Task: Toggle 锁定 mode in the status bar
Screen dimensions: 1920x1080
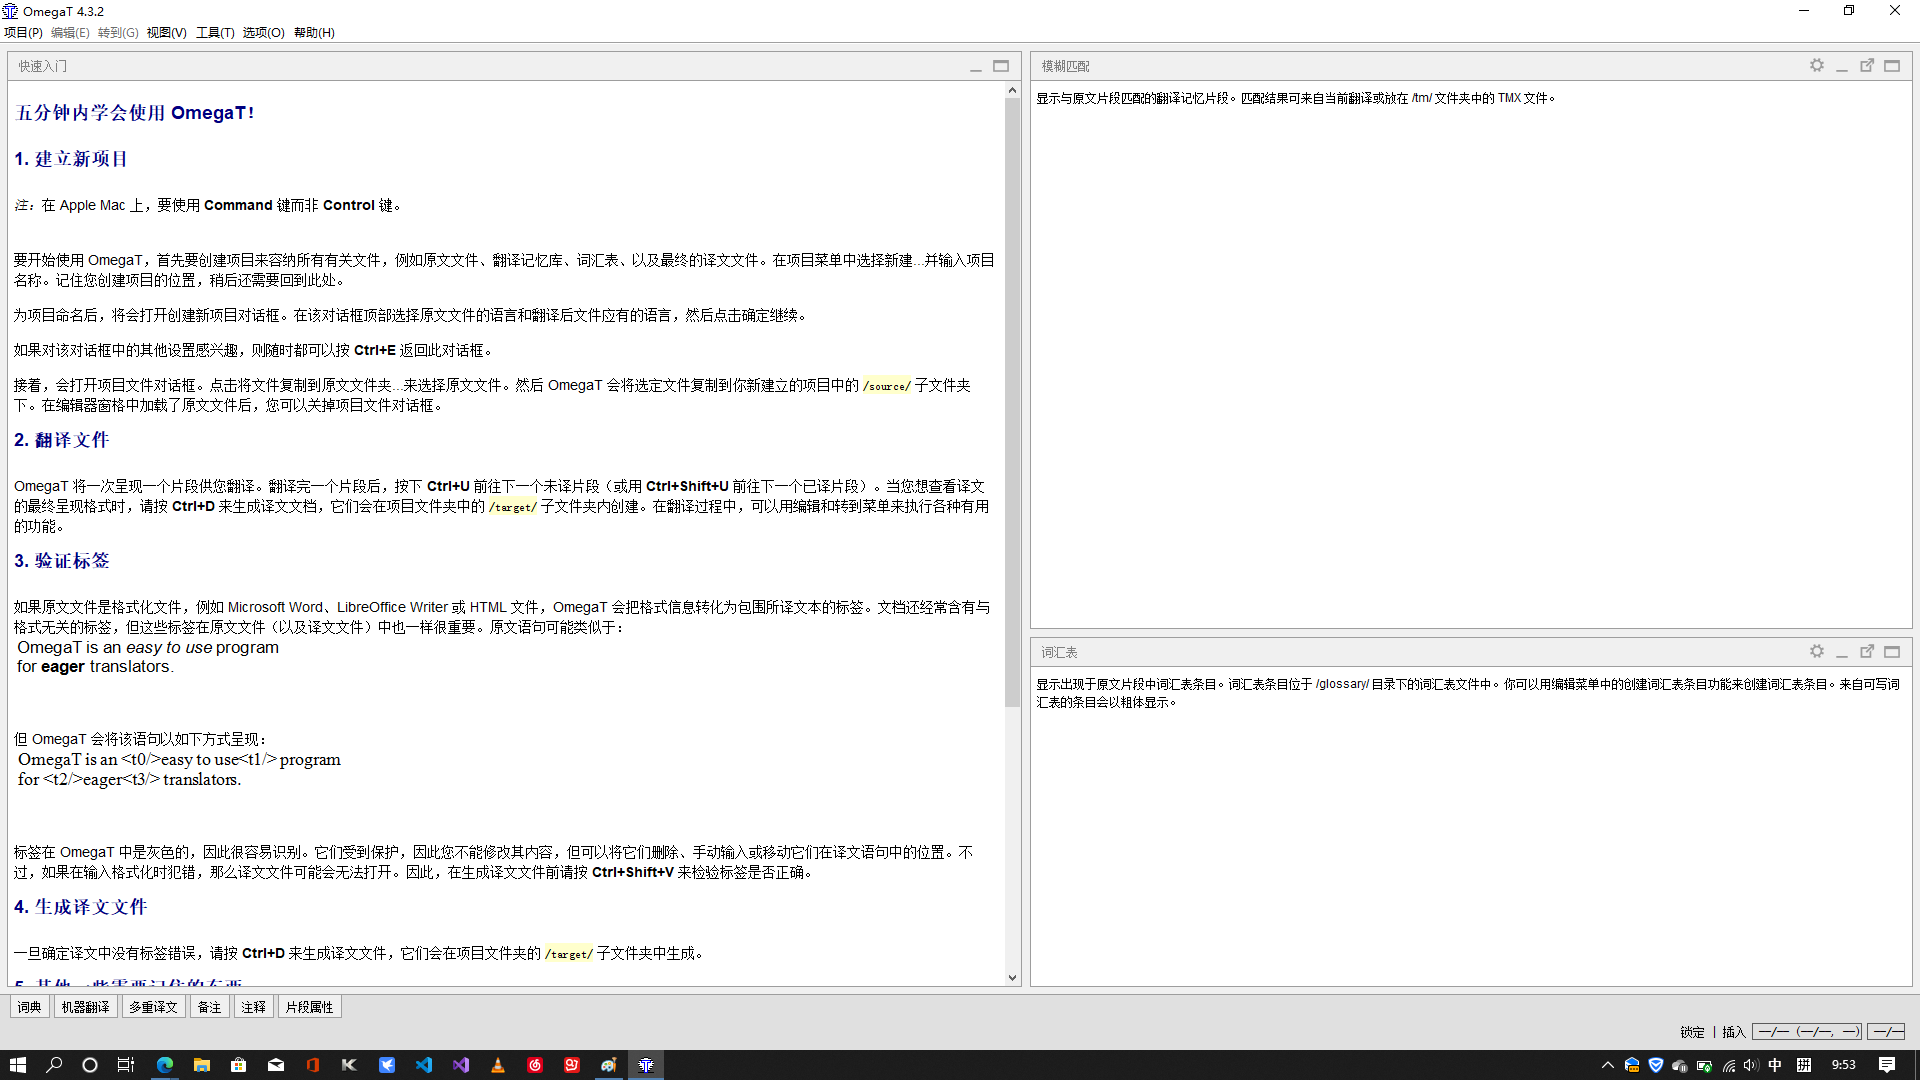Action: (x=1692, y=1032)
